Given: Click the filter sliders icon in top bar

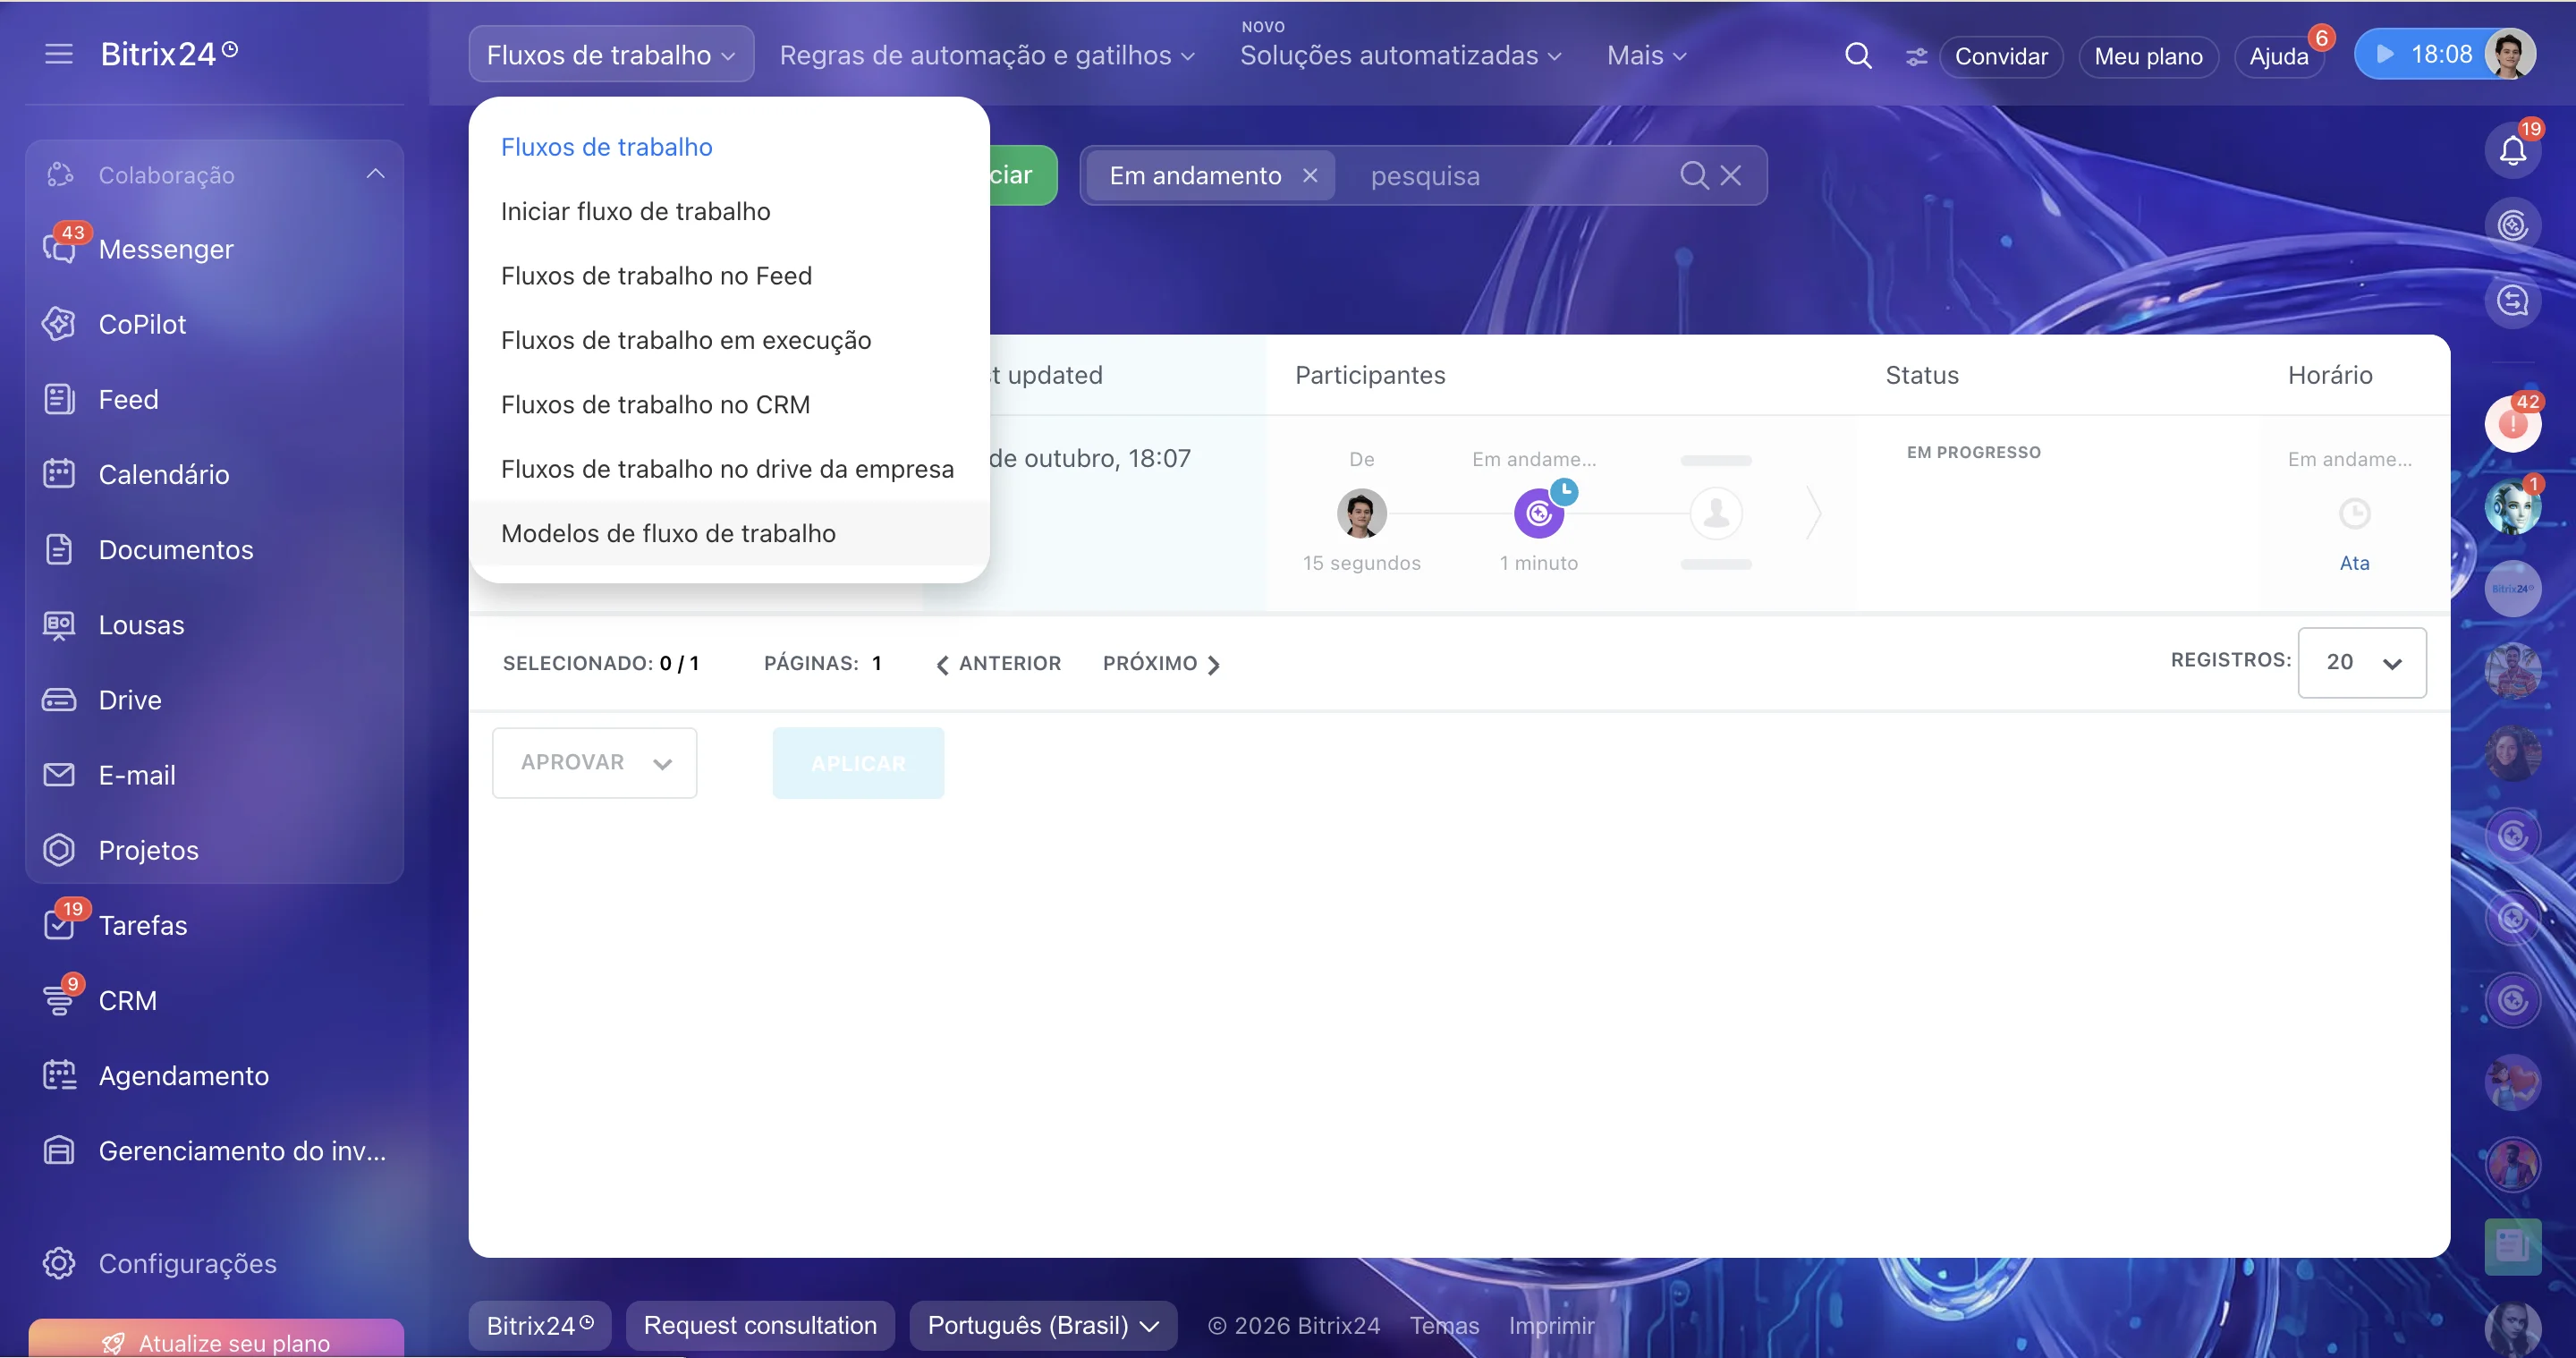Looking at the screenshot, I should tap(1915, 56).
